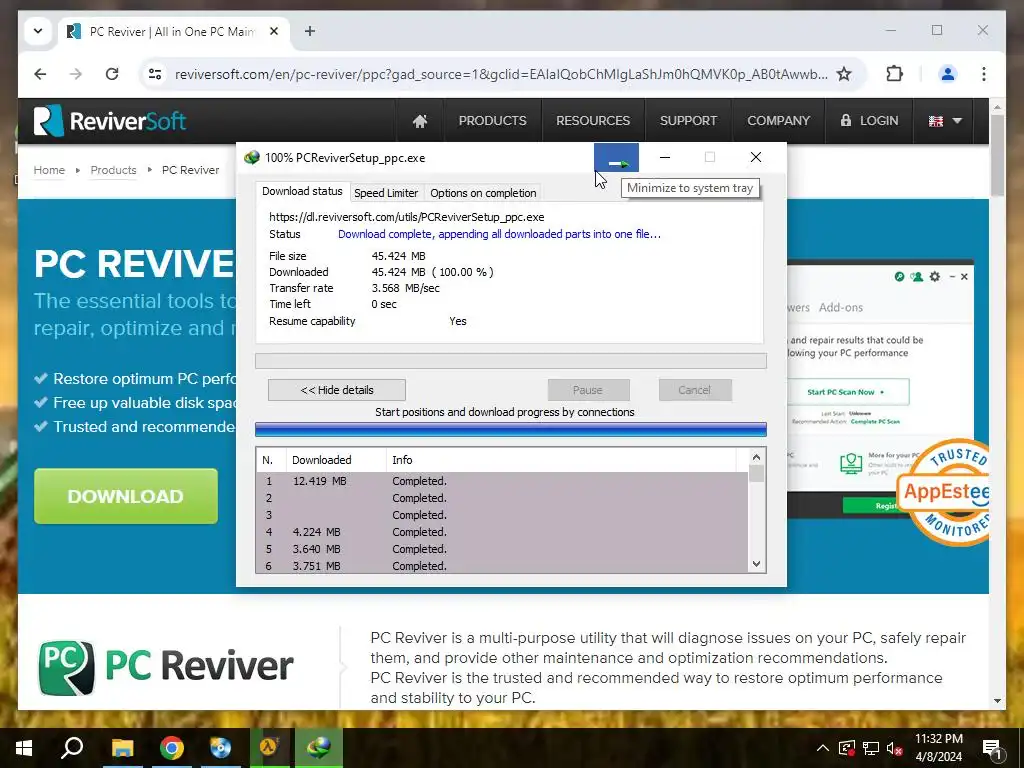The height and width of the screenshot is (768, 1024).
Task: Minimize the IDM download window to system tray
Action: point(616,157)
